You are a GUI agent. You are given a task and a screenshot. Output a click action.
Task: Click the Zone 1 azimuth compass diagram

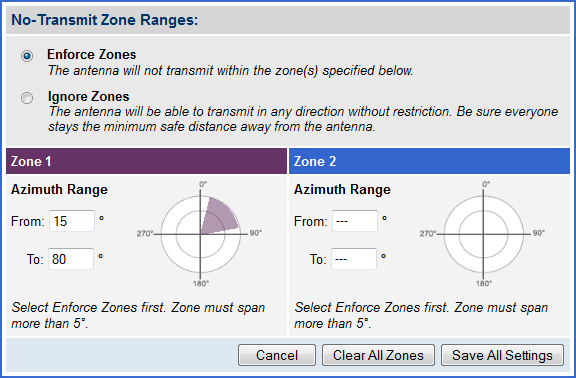point(201,234)
